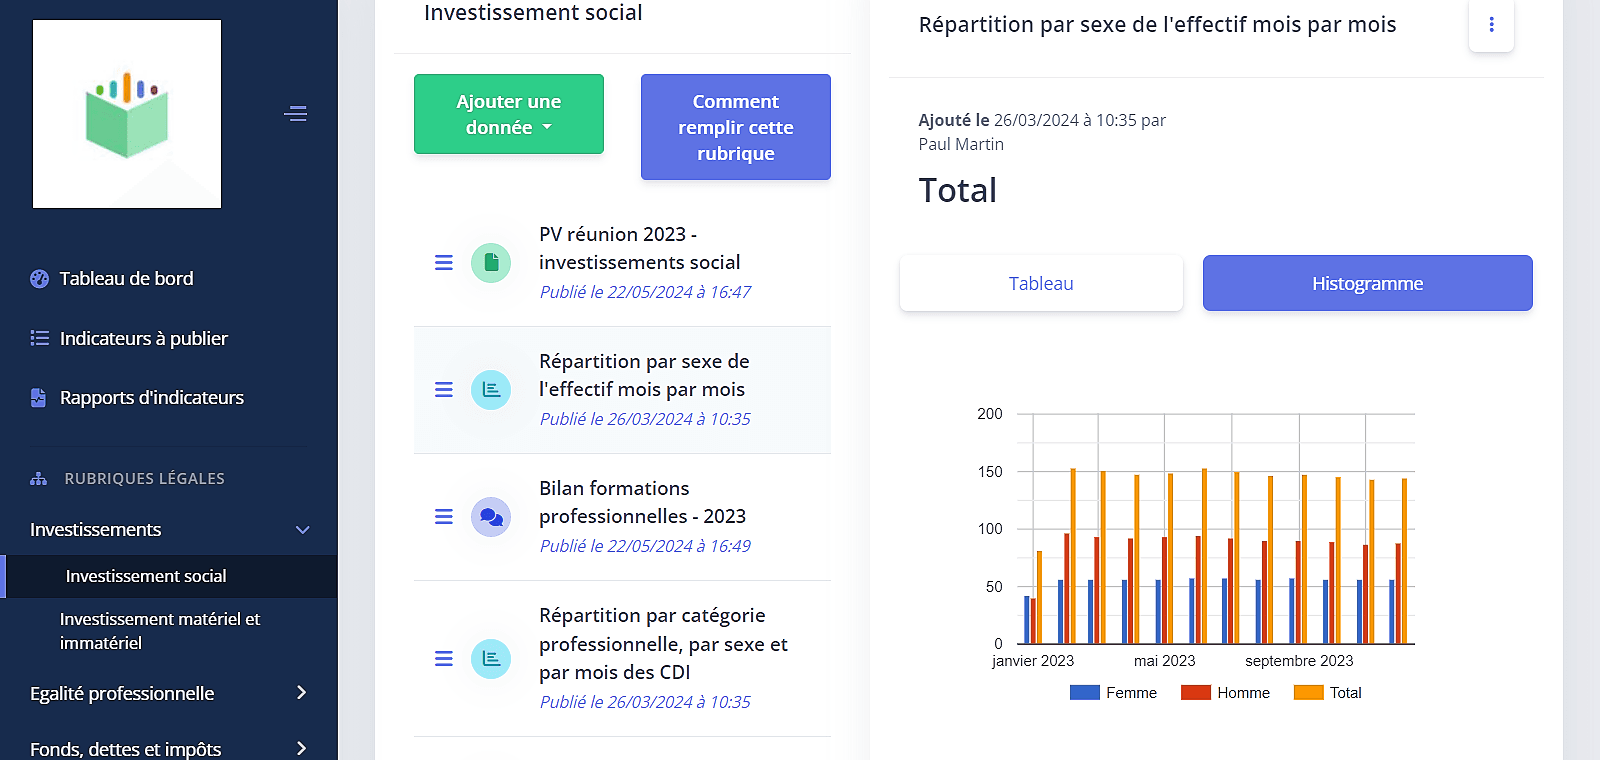Switch to the Histogramme view
The image size is (1600, 760).
coord(1367,283)
